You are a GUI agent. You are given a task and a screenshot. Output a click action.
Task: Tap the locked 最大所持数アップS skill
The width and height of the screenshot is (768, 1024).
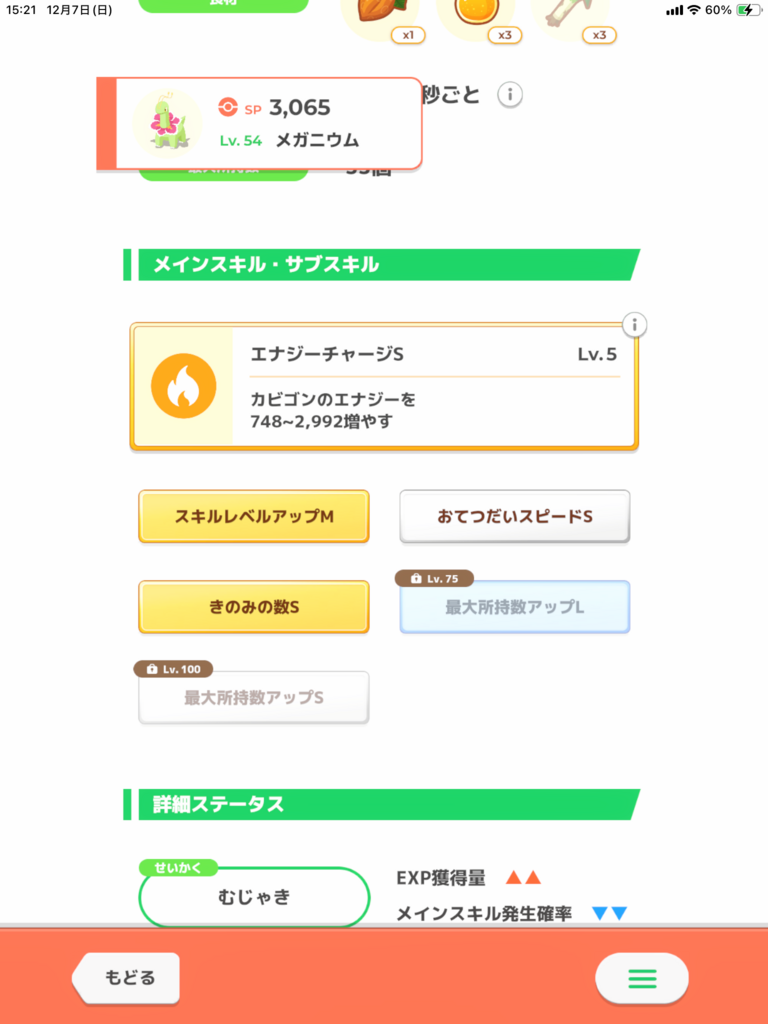(254, 697)
